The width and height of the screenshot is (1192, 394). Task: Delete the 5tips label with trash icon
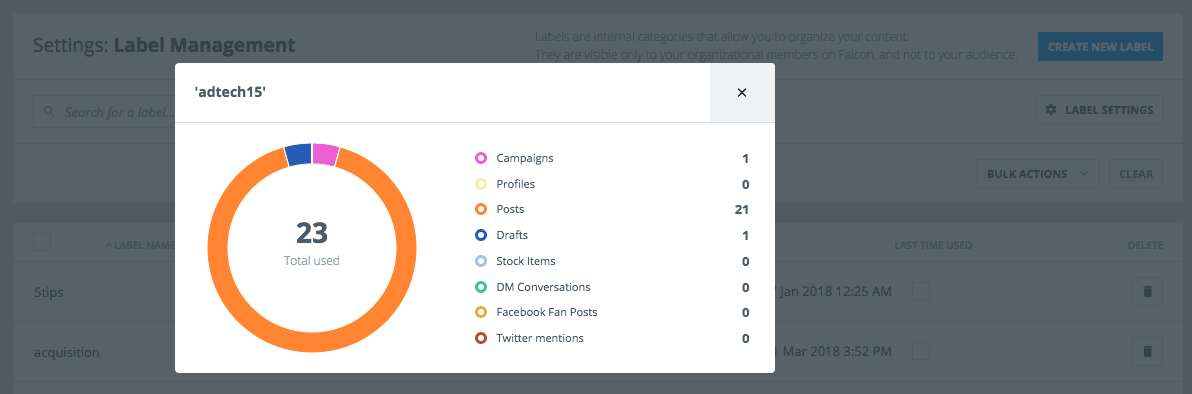tap(1147, 291)
